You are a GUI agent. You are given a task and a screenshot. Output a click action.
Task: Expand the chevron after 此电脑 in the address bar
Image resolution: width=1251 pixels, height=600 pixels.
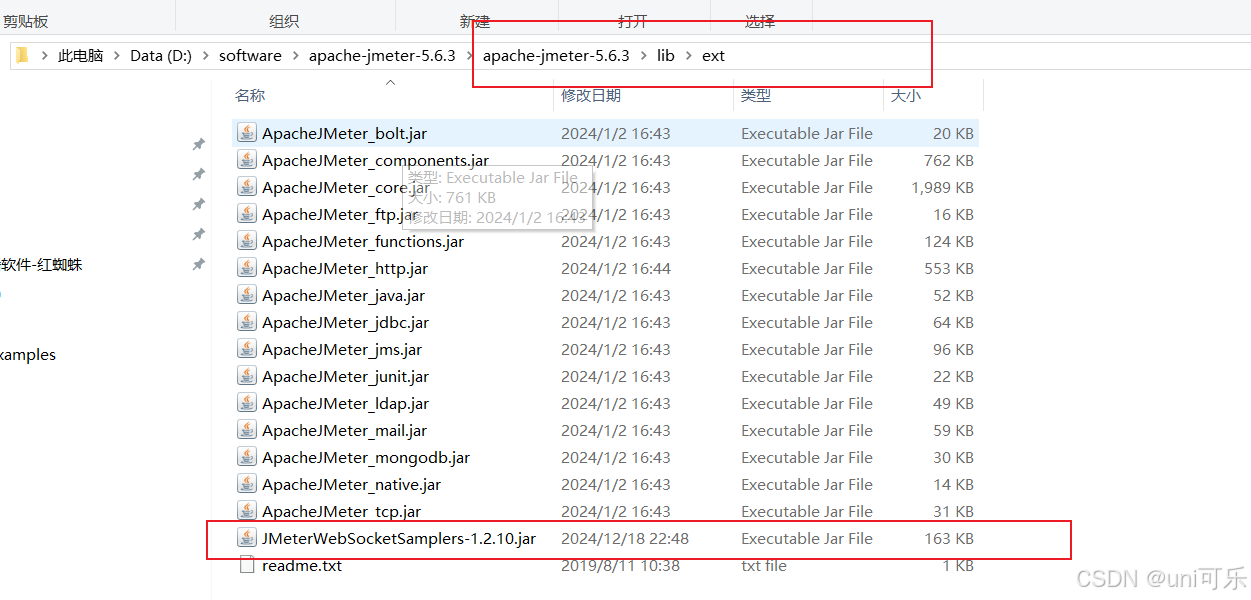tap(117, 56)
